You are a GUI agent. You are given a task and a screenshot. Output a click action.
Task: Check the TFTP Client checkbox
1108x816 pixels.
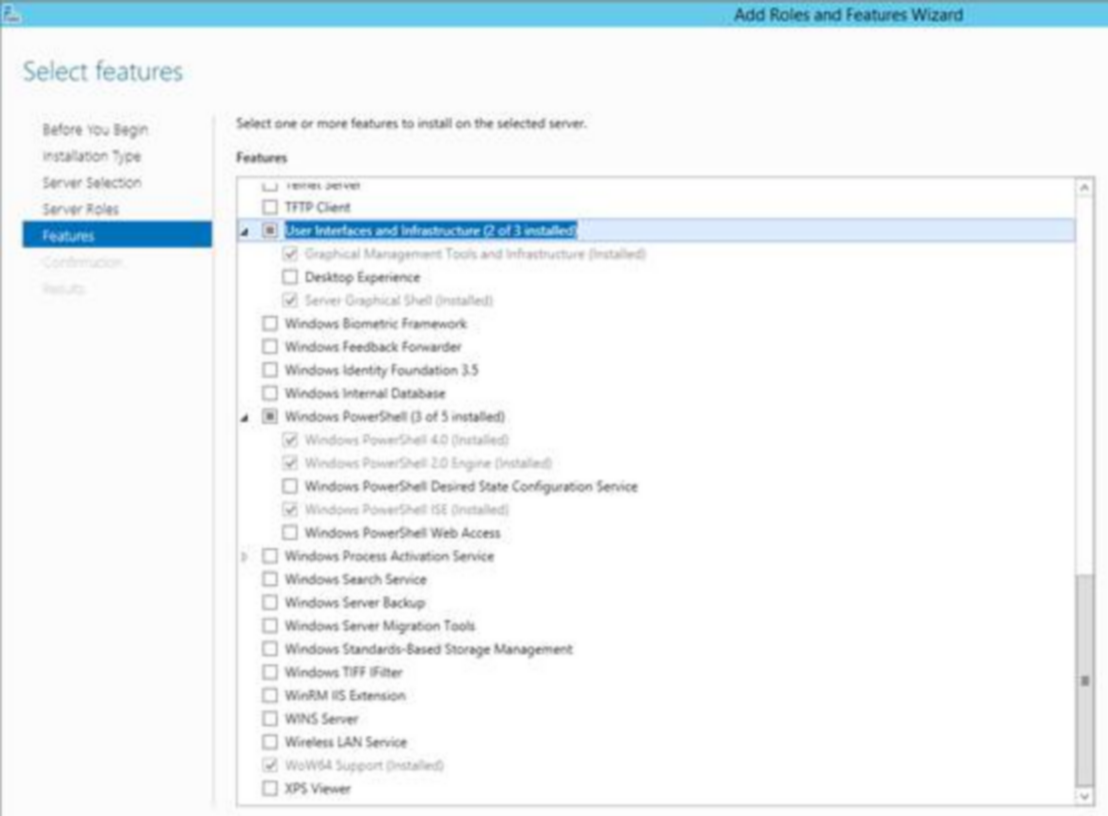tap(270, 207)
